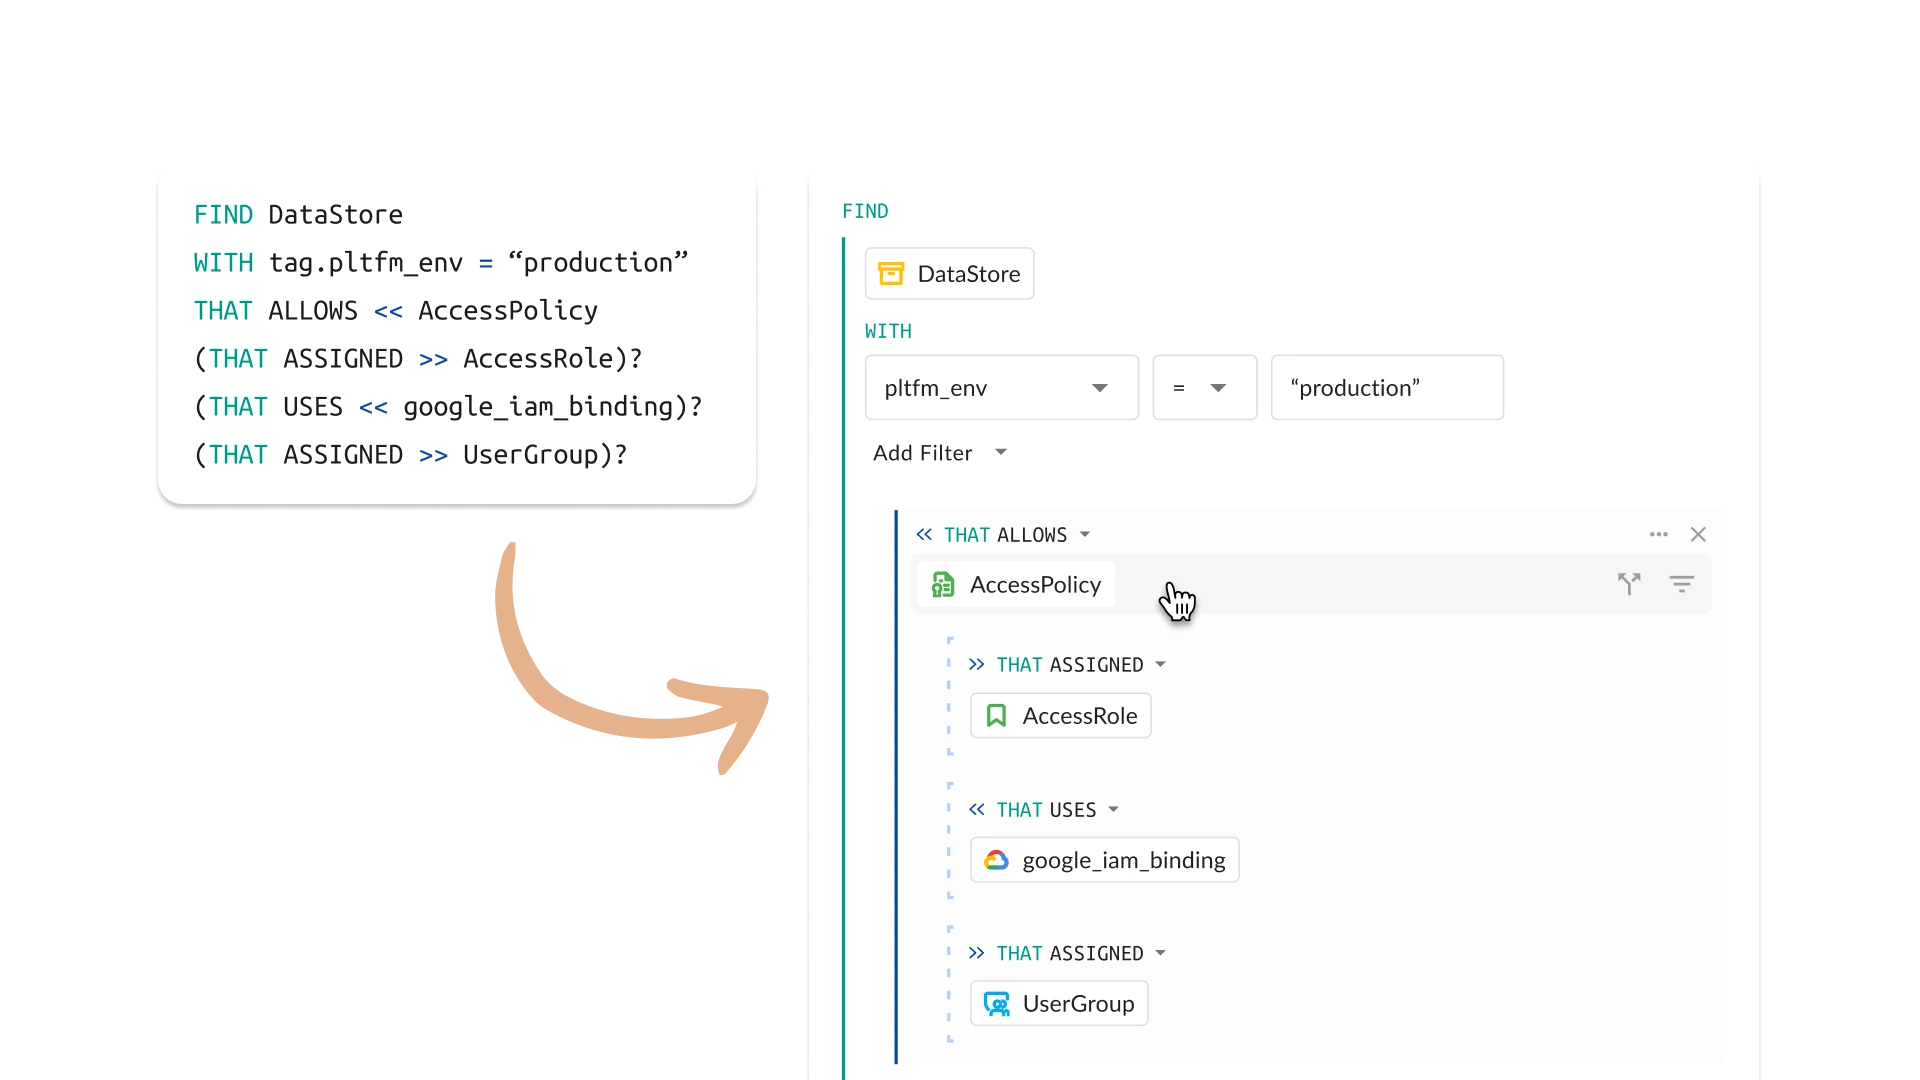This screenshot has width=1920, height=1080.
Task: Expand the THAT USES relationship dropdown
Action: coord(1113,810)
